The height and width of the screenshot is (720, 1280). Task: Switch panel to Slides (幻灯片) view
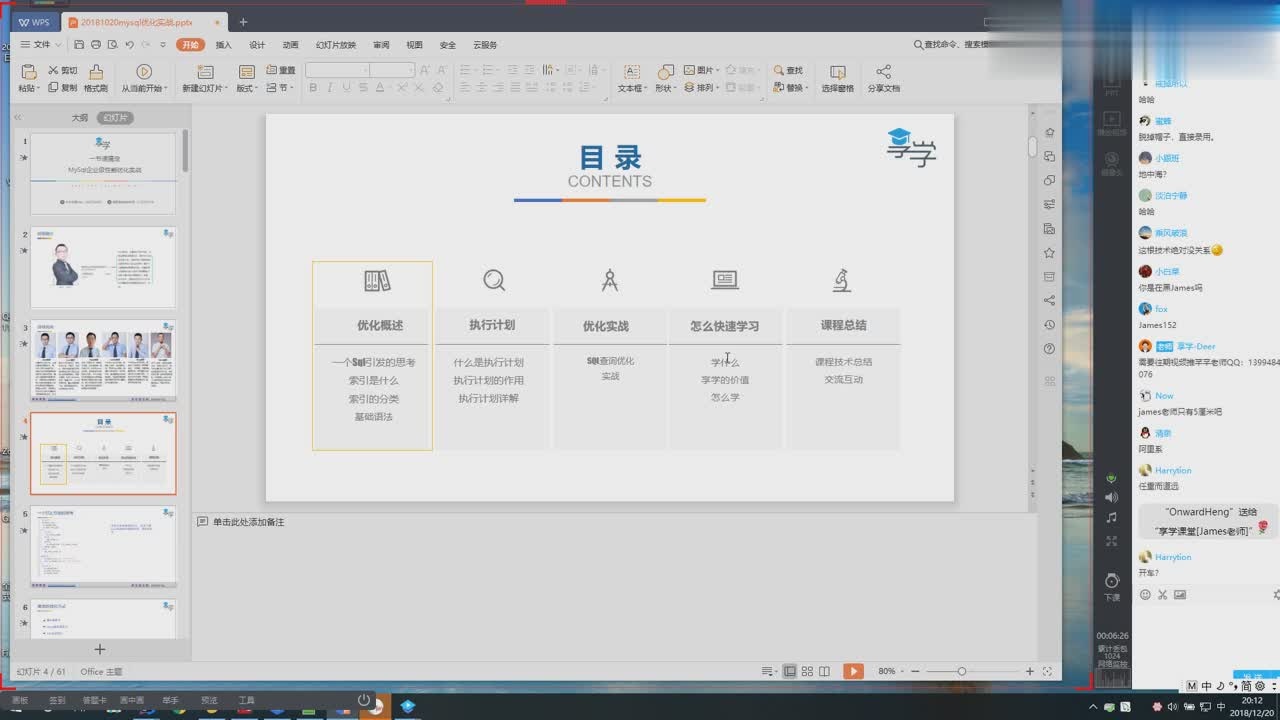tap(115, 118)
